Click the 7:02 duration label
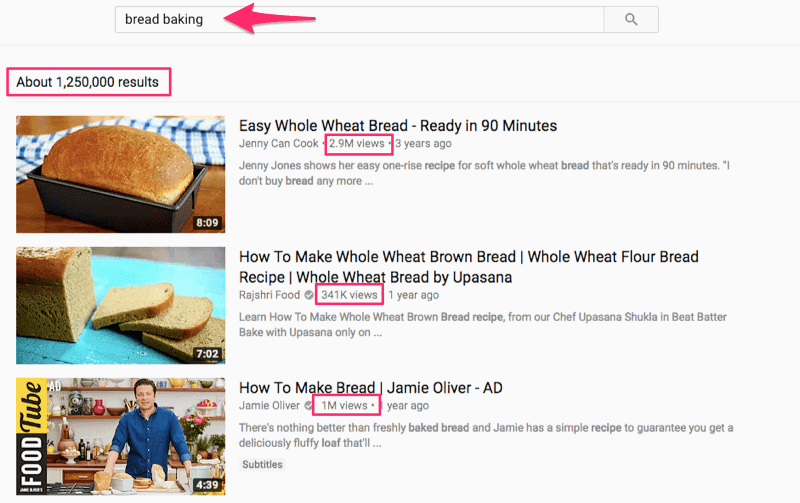Viewport: 800px width, 503px height. tap(207, 354)
